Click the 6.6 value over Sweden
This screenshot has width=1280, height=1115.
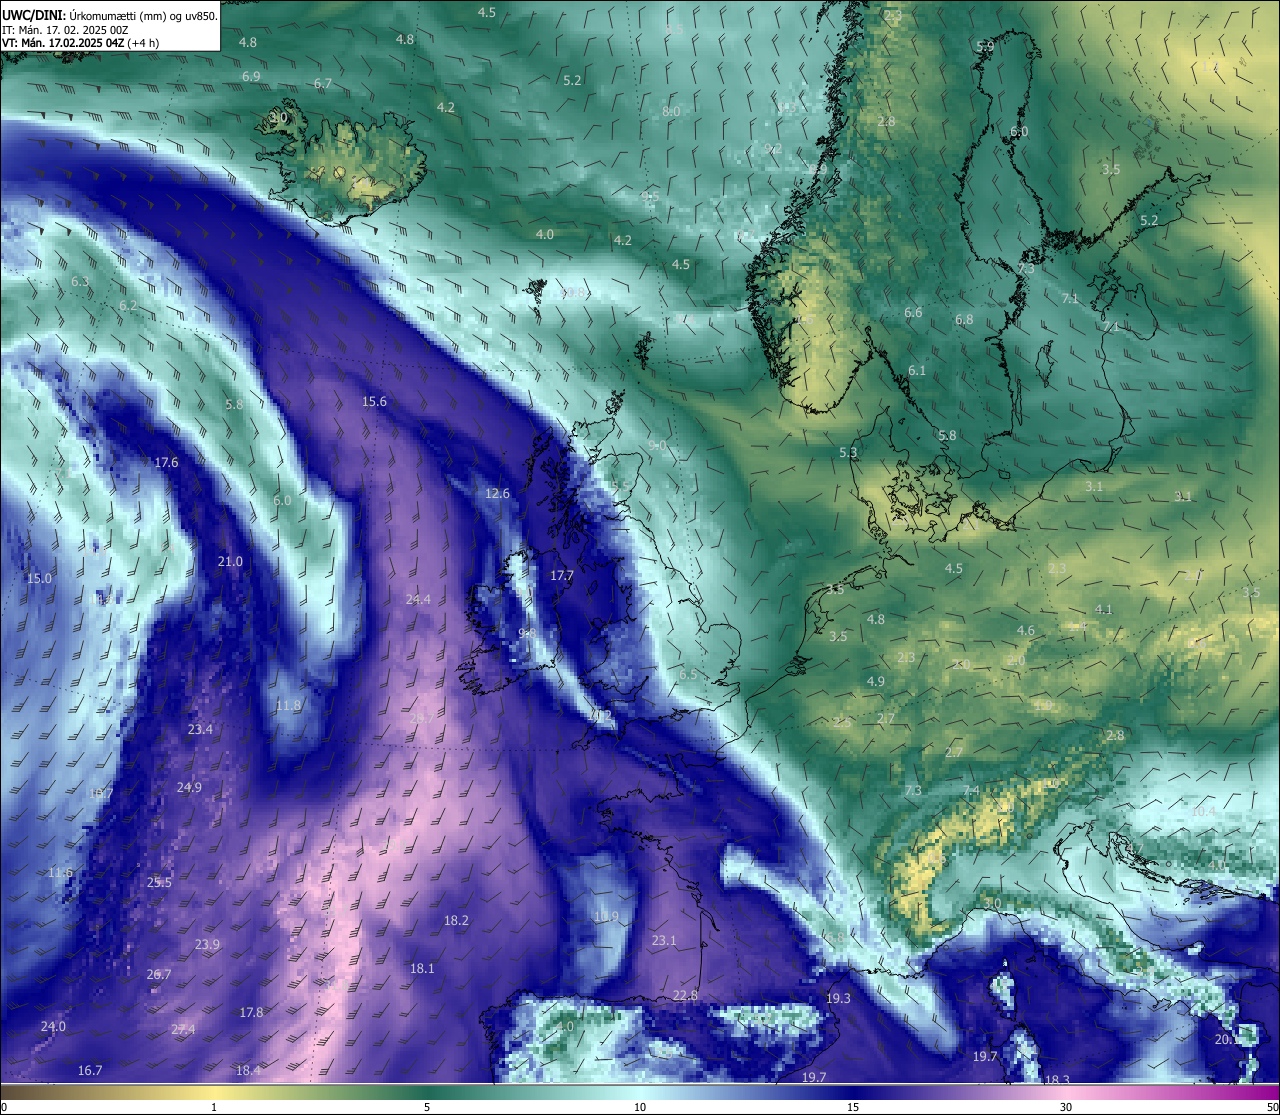tap(913, 314)
